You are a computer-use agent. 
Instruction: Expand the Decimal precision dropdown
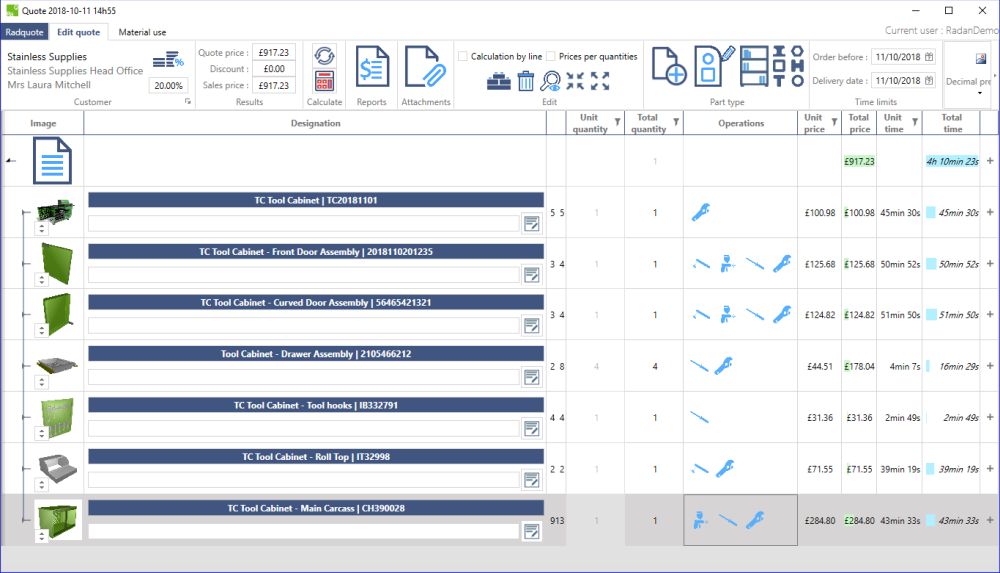pyautogui.click(x=980, y=93)
